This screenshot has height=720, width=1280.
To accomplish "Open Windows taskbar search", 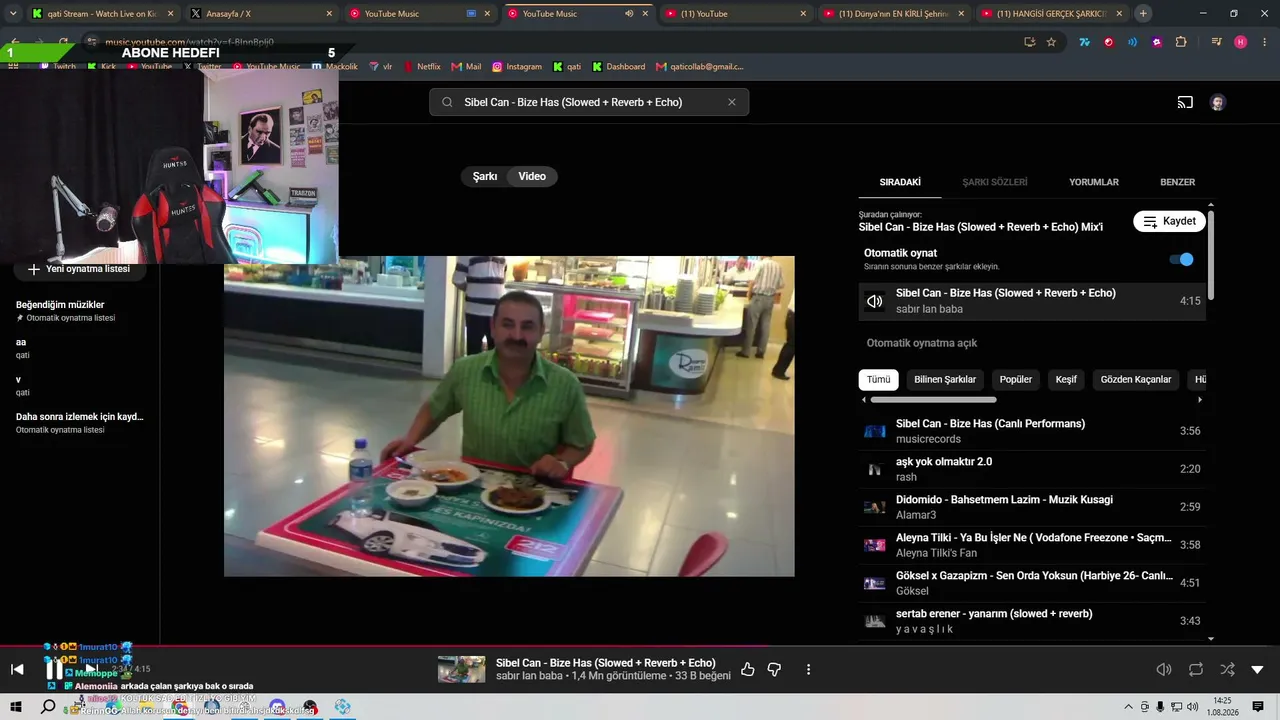I will coord(48,707).
